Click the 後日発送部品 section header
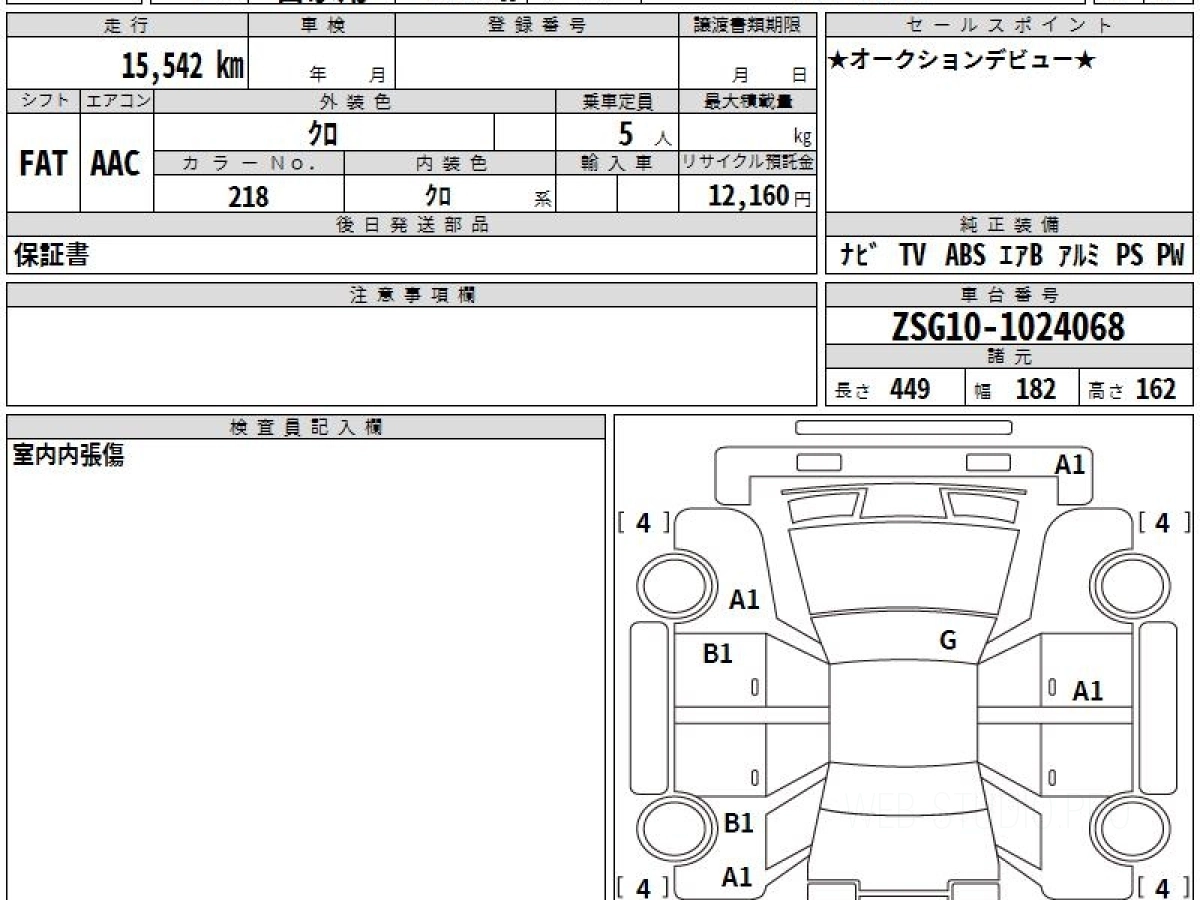This screenshot has height=900, width=1200. 412,225
